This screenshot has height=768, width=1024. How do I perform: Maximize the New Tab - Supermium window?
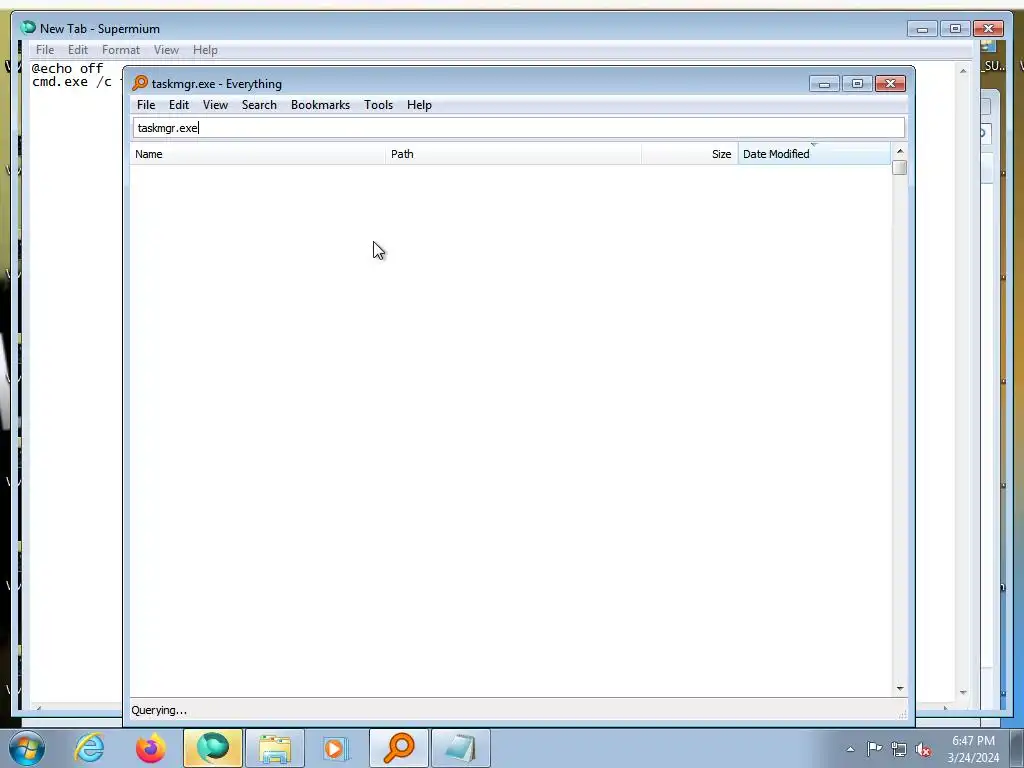click(x=955, y=29)
